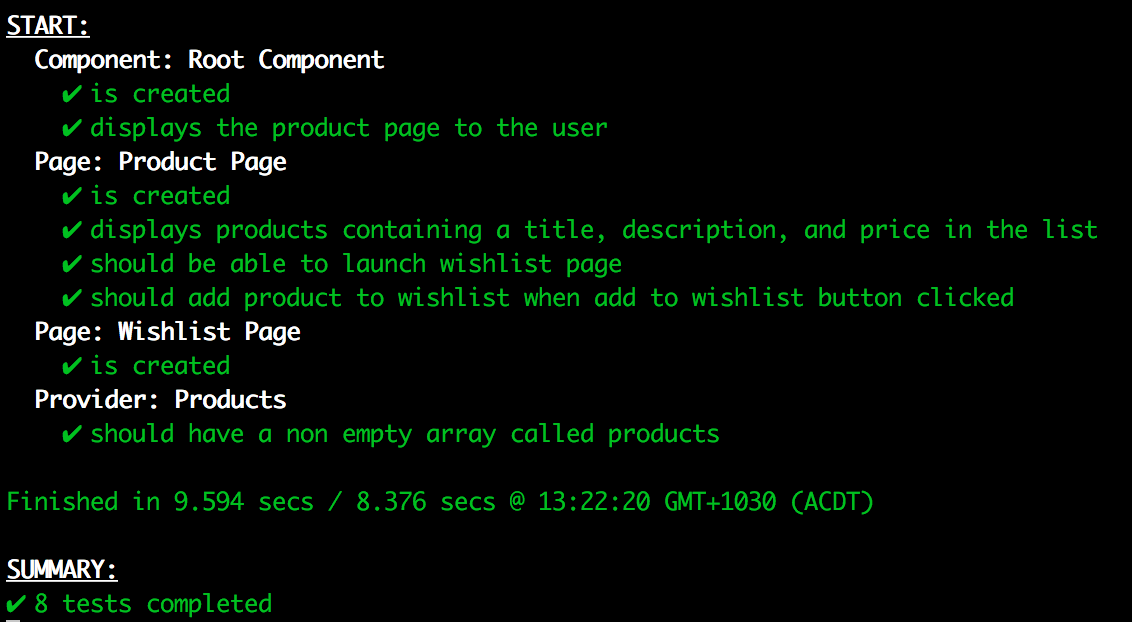The width and height of the screenshot is (1132, 622).
Task: Click the 'Page: Product Page' heading
Action: point(160,162)
